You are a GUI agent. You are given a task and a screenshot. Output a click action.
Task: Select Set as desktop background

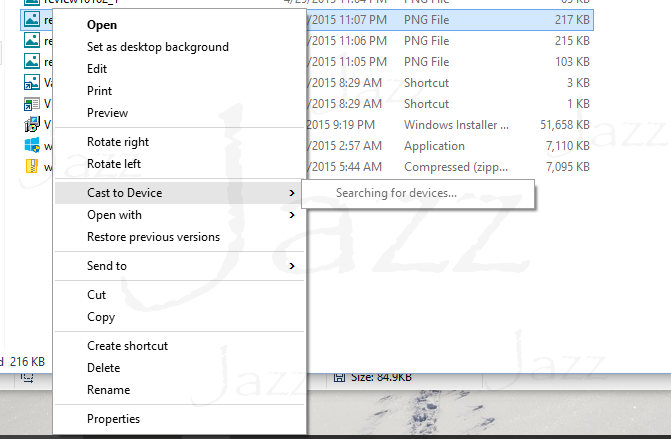tap(157, 47)
